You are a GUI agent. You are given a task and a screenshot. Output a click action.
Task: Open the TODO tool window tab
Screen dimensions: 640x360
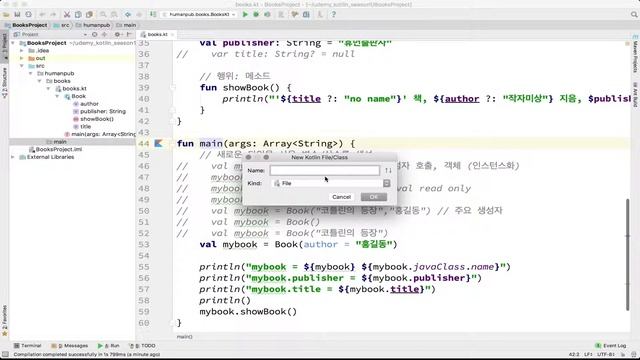point(142,346)
